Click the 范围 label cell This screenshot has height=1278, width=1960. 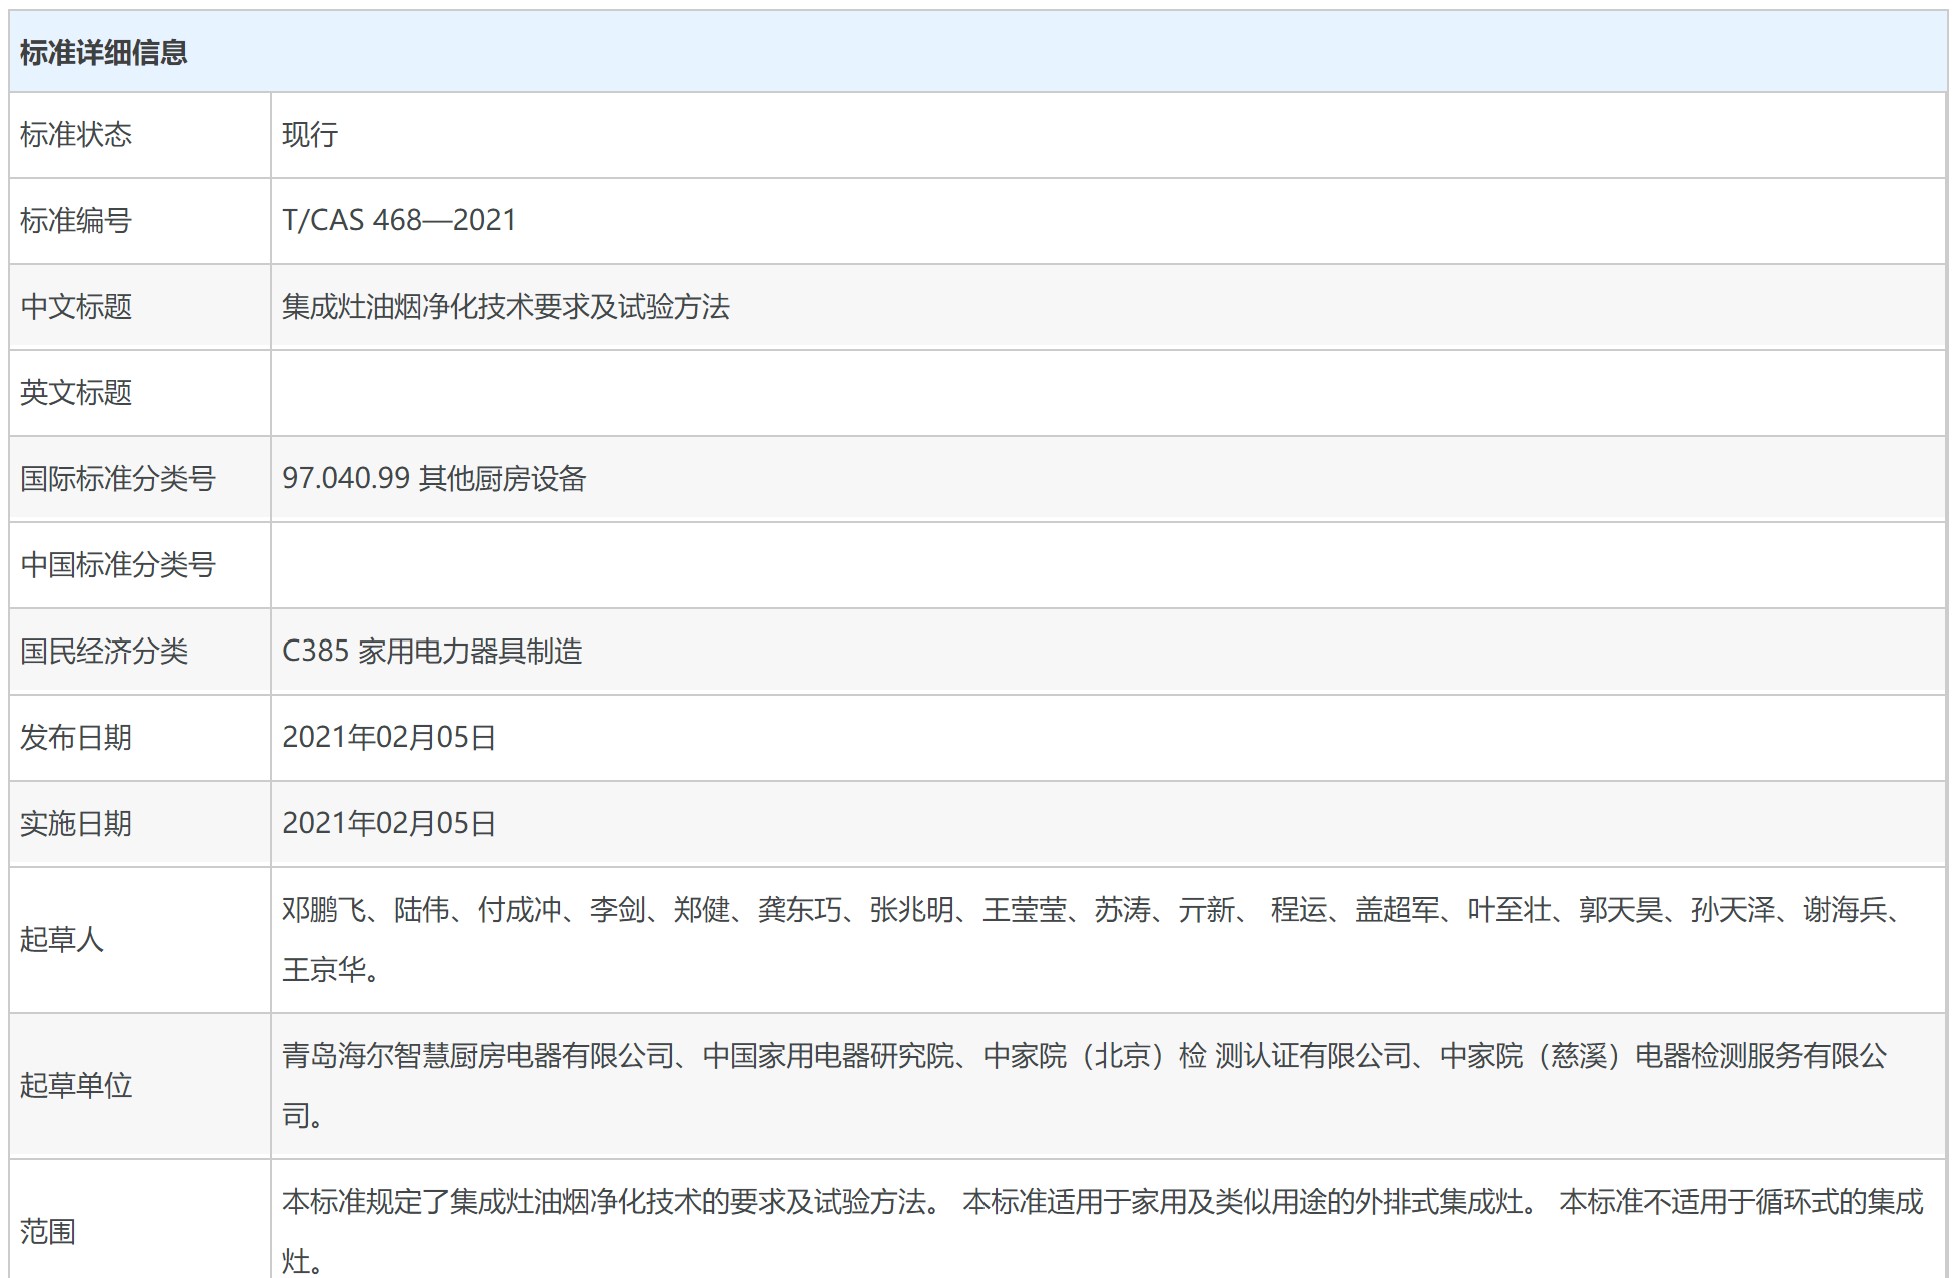(x=48, y=1231)
